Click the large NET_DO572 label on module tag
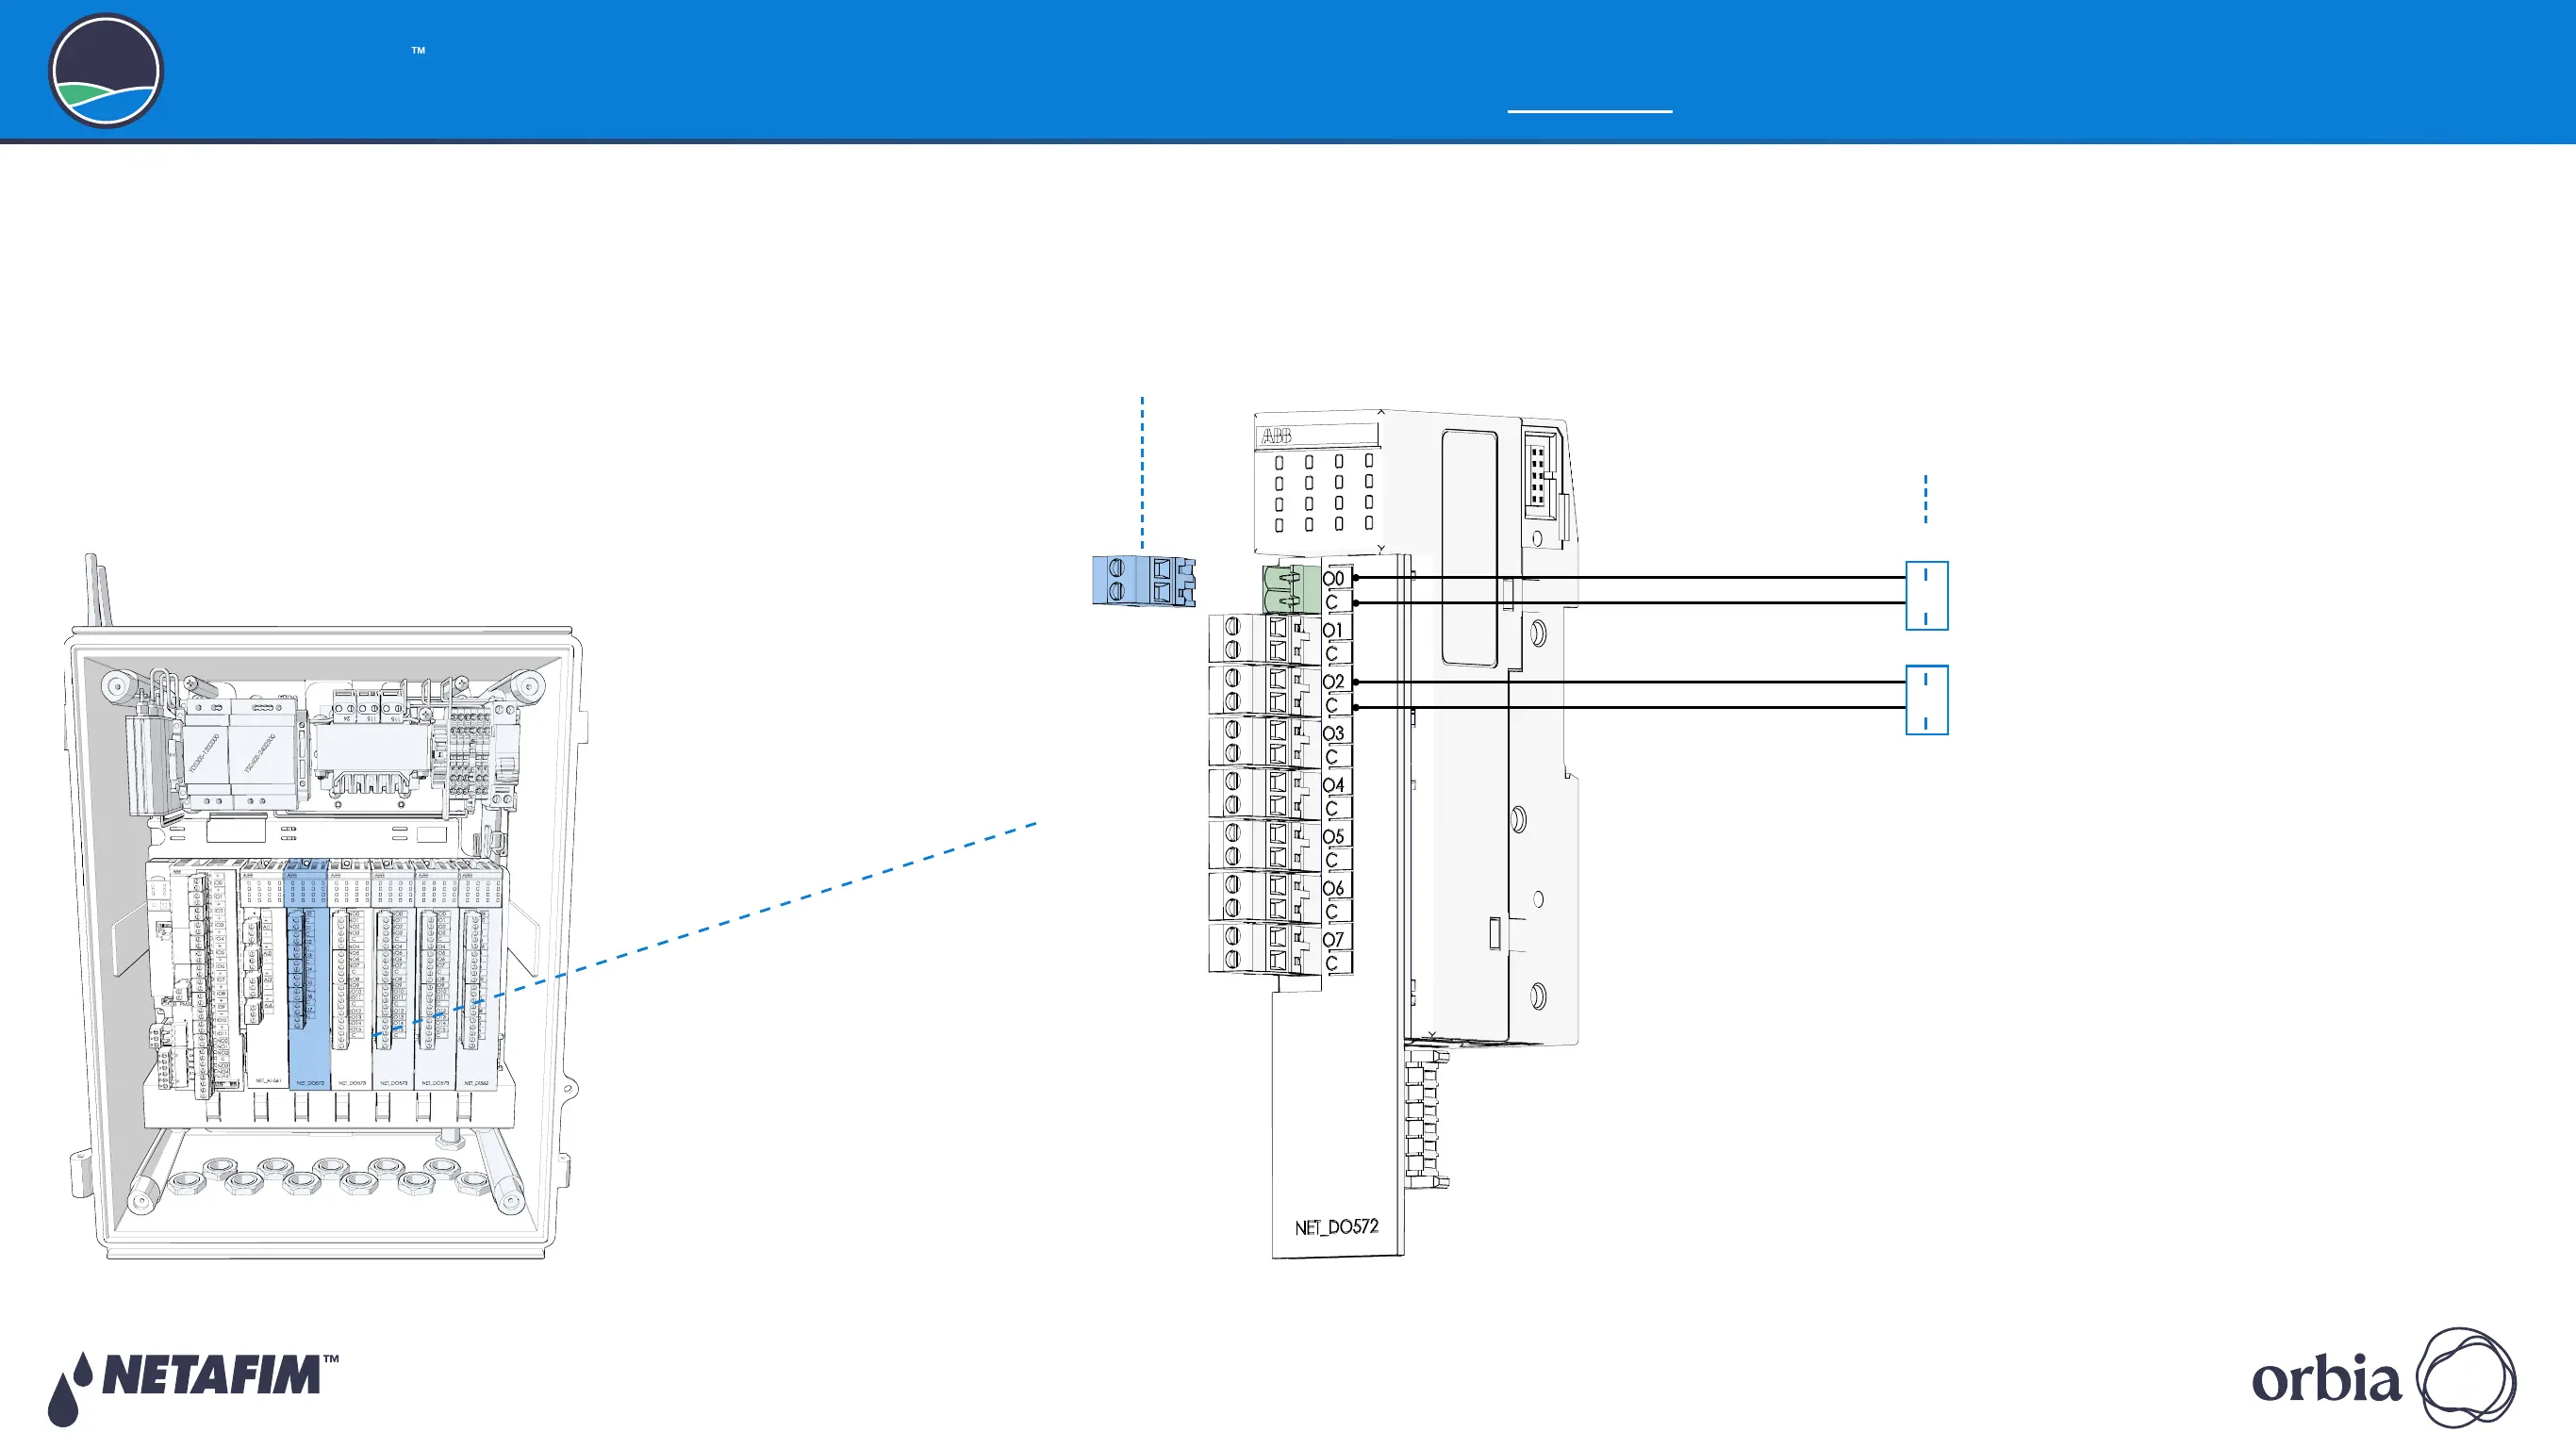2576x1448 pixels. click(x=1336, y=1227)
